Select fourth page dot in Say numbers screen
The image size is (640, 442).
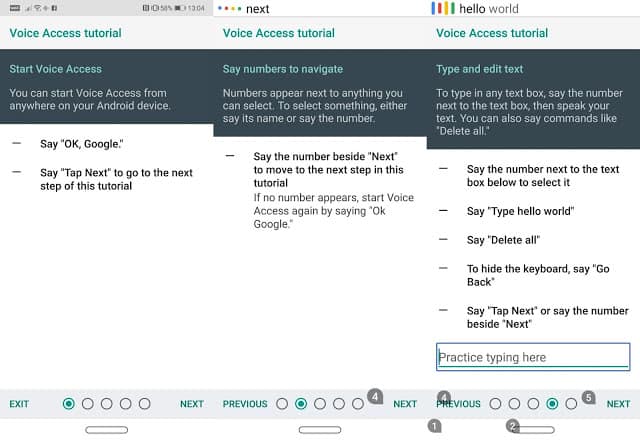pos(339,404)
